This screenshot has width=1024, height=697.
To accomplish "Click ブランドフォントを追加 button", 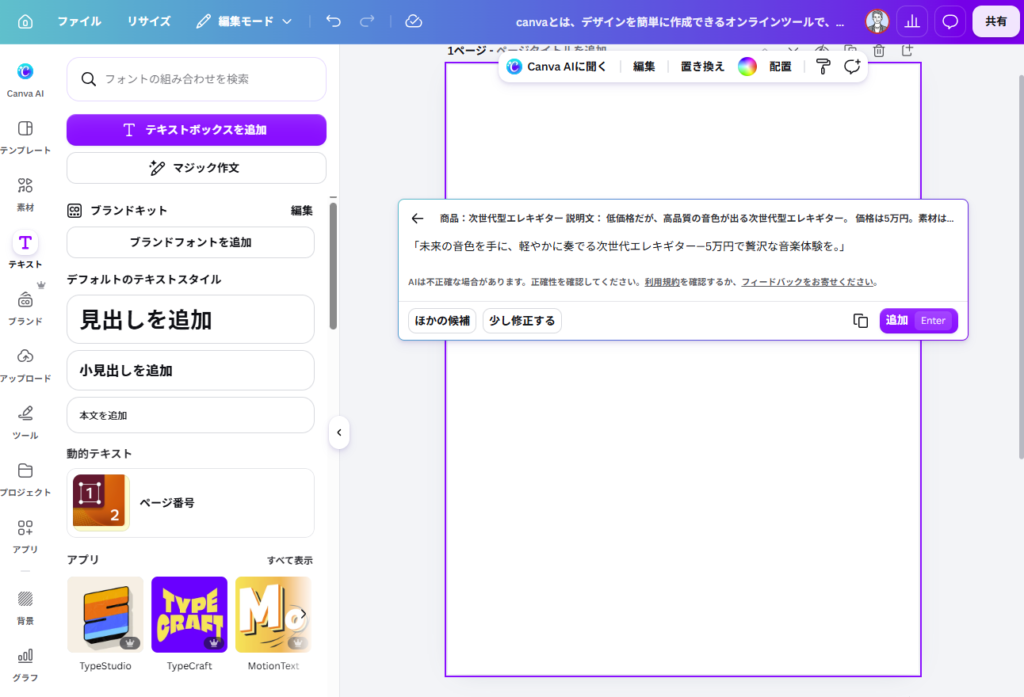I will 190,242.
